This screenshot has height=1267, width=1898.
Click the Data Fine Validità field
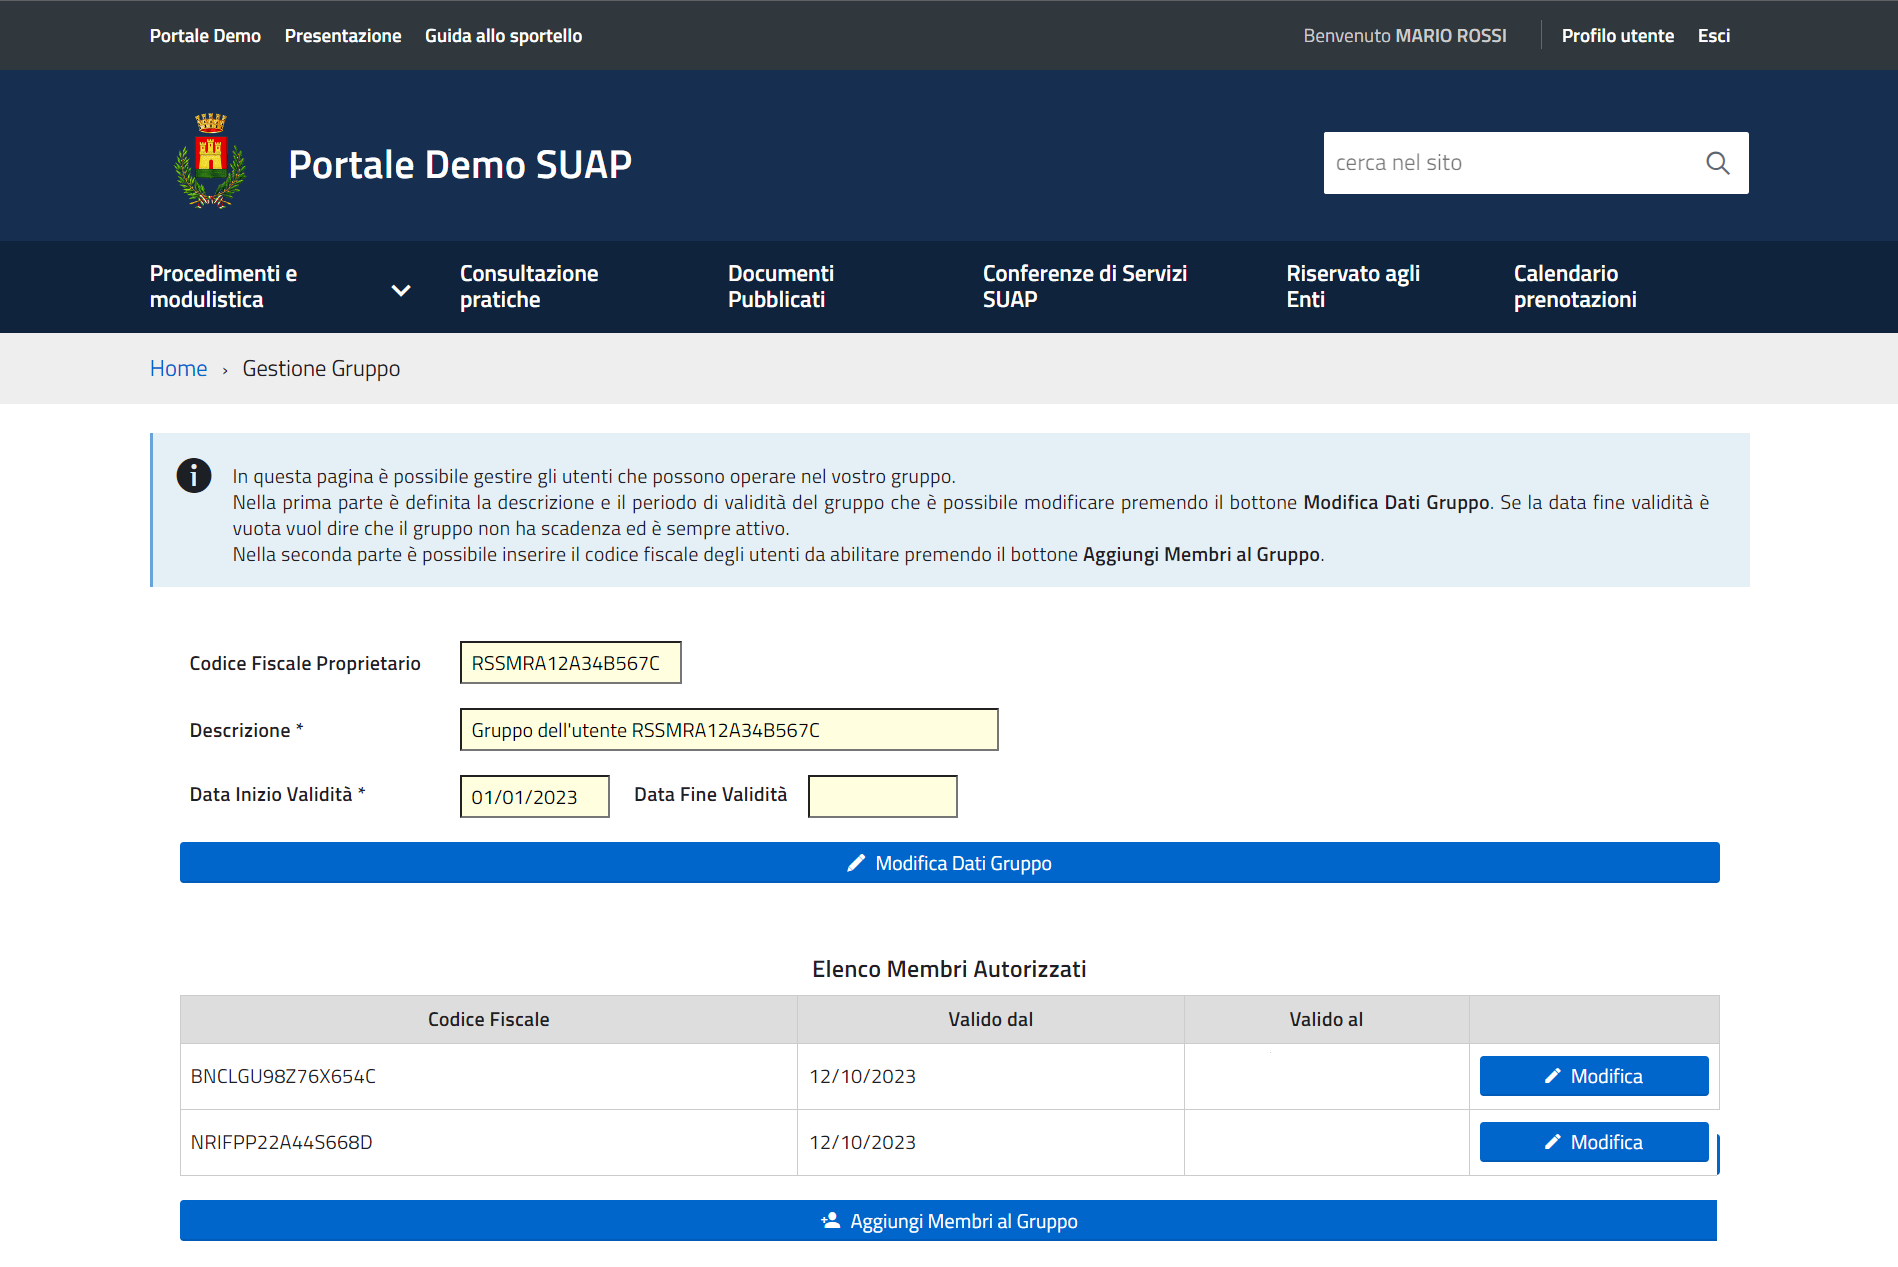[882, 796]
